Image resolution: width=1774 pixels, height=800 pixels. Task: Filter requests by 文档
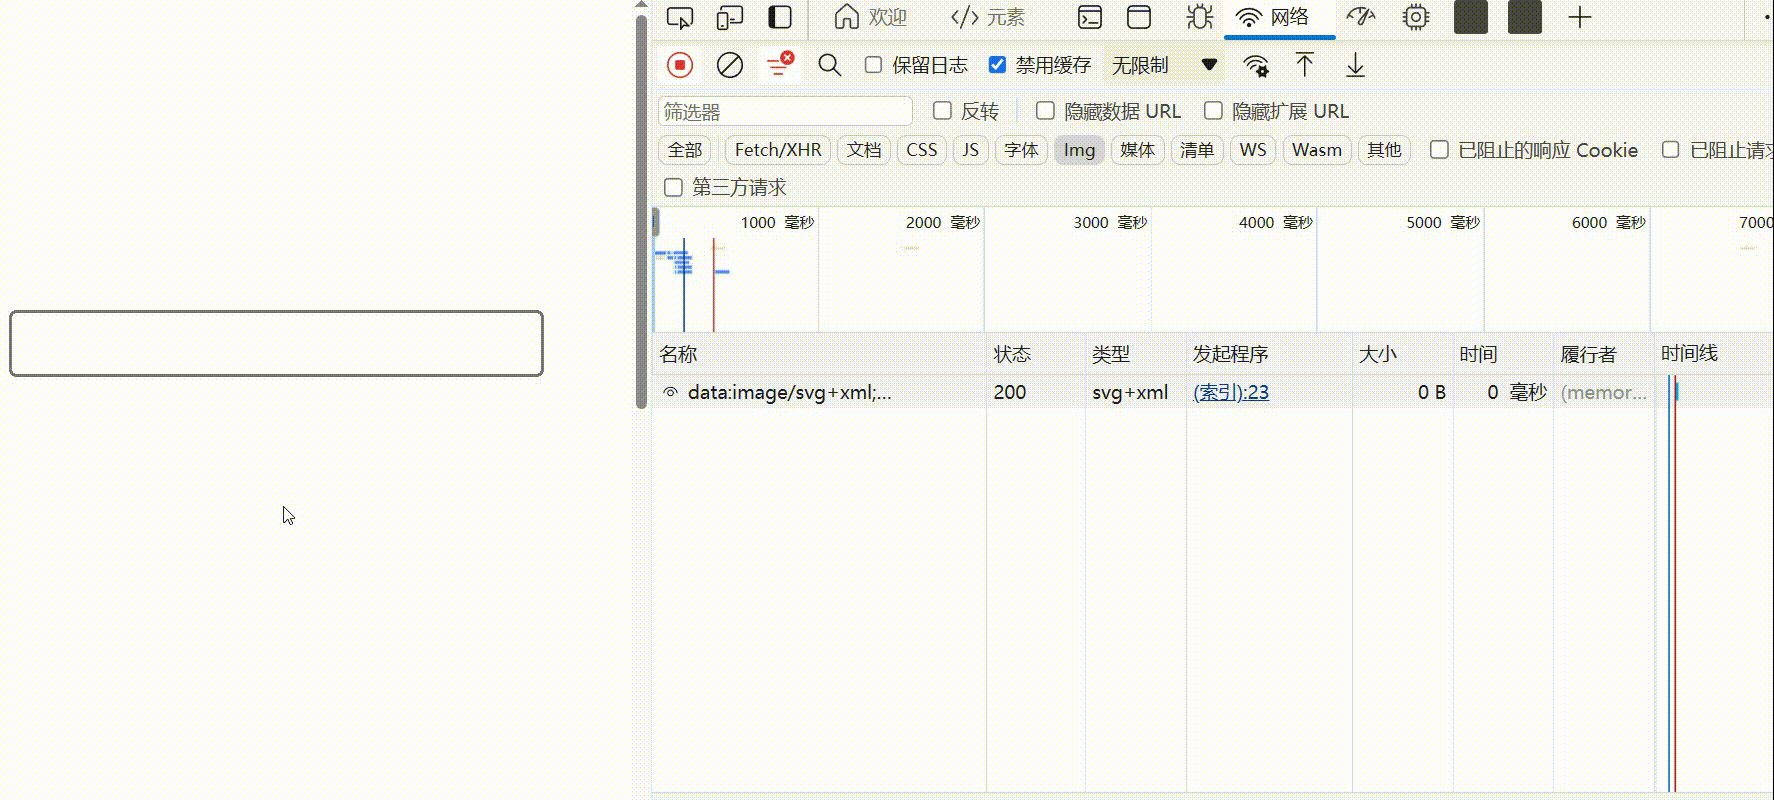pyautogui.click(x=864, y=150)
